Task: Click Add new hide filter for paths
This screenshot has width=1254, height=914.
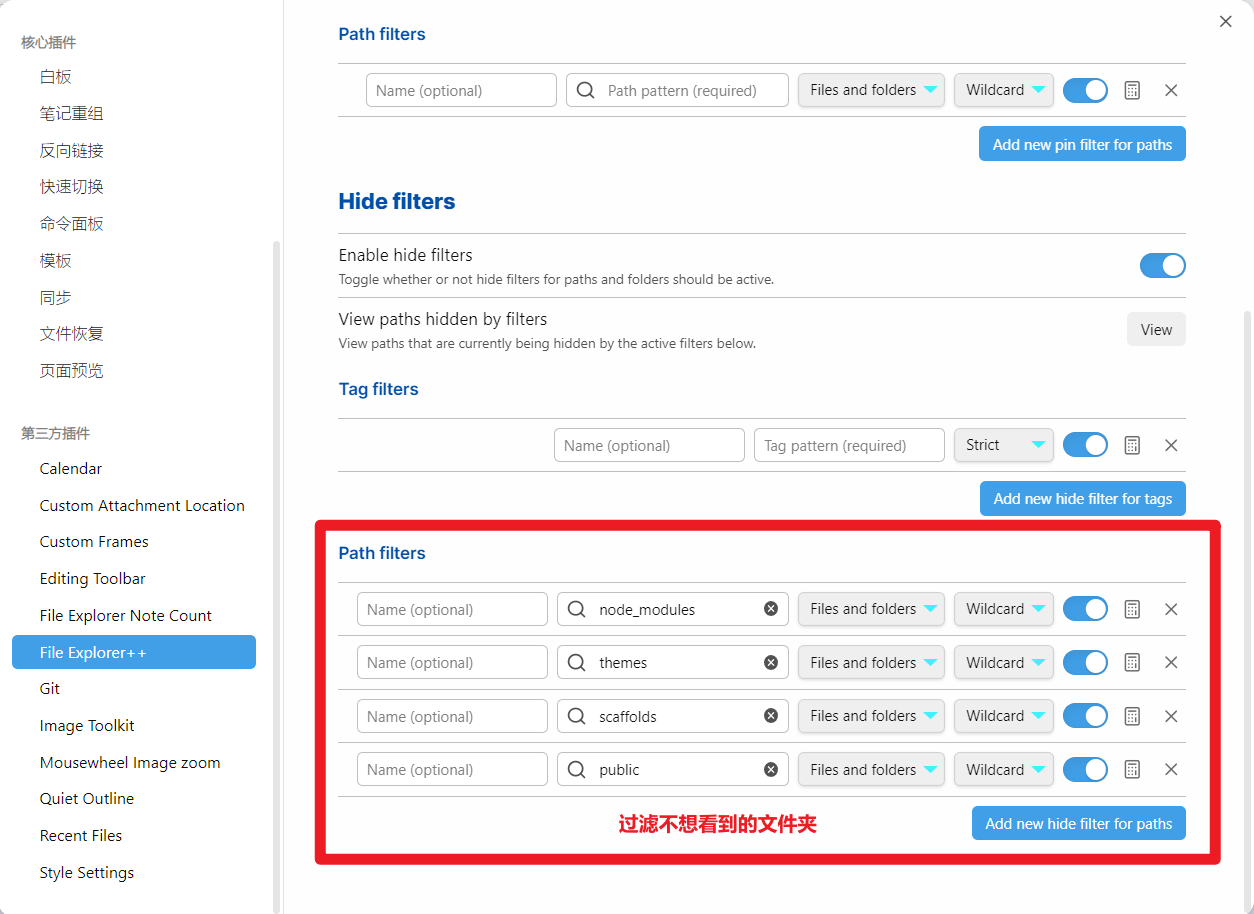Action: (1078, 824)
